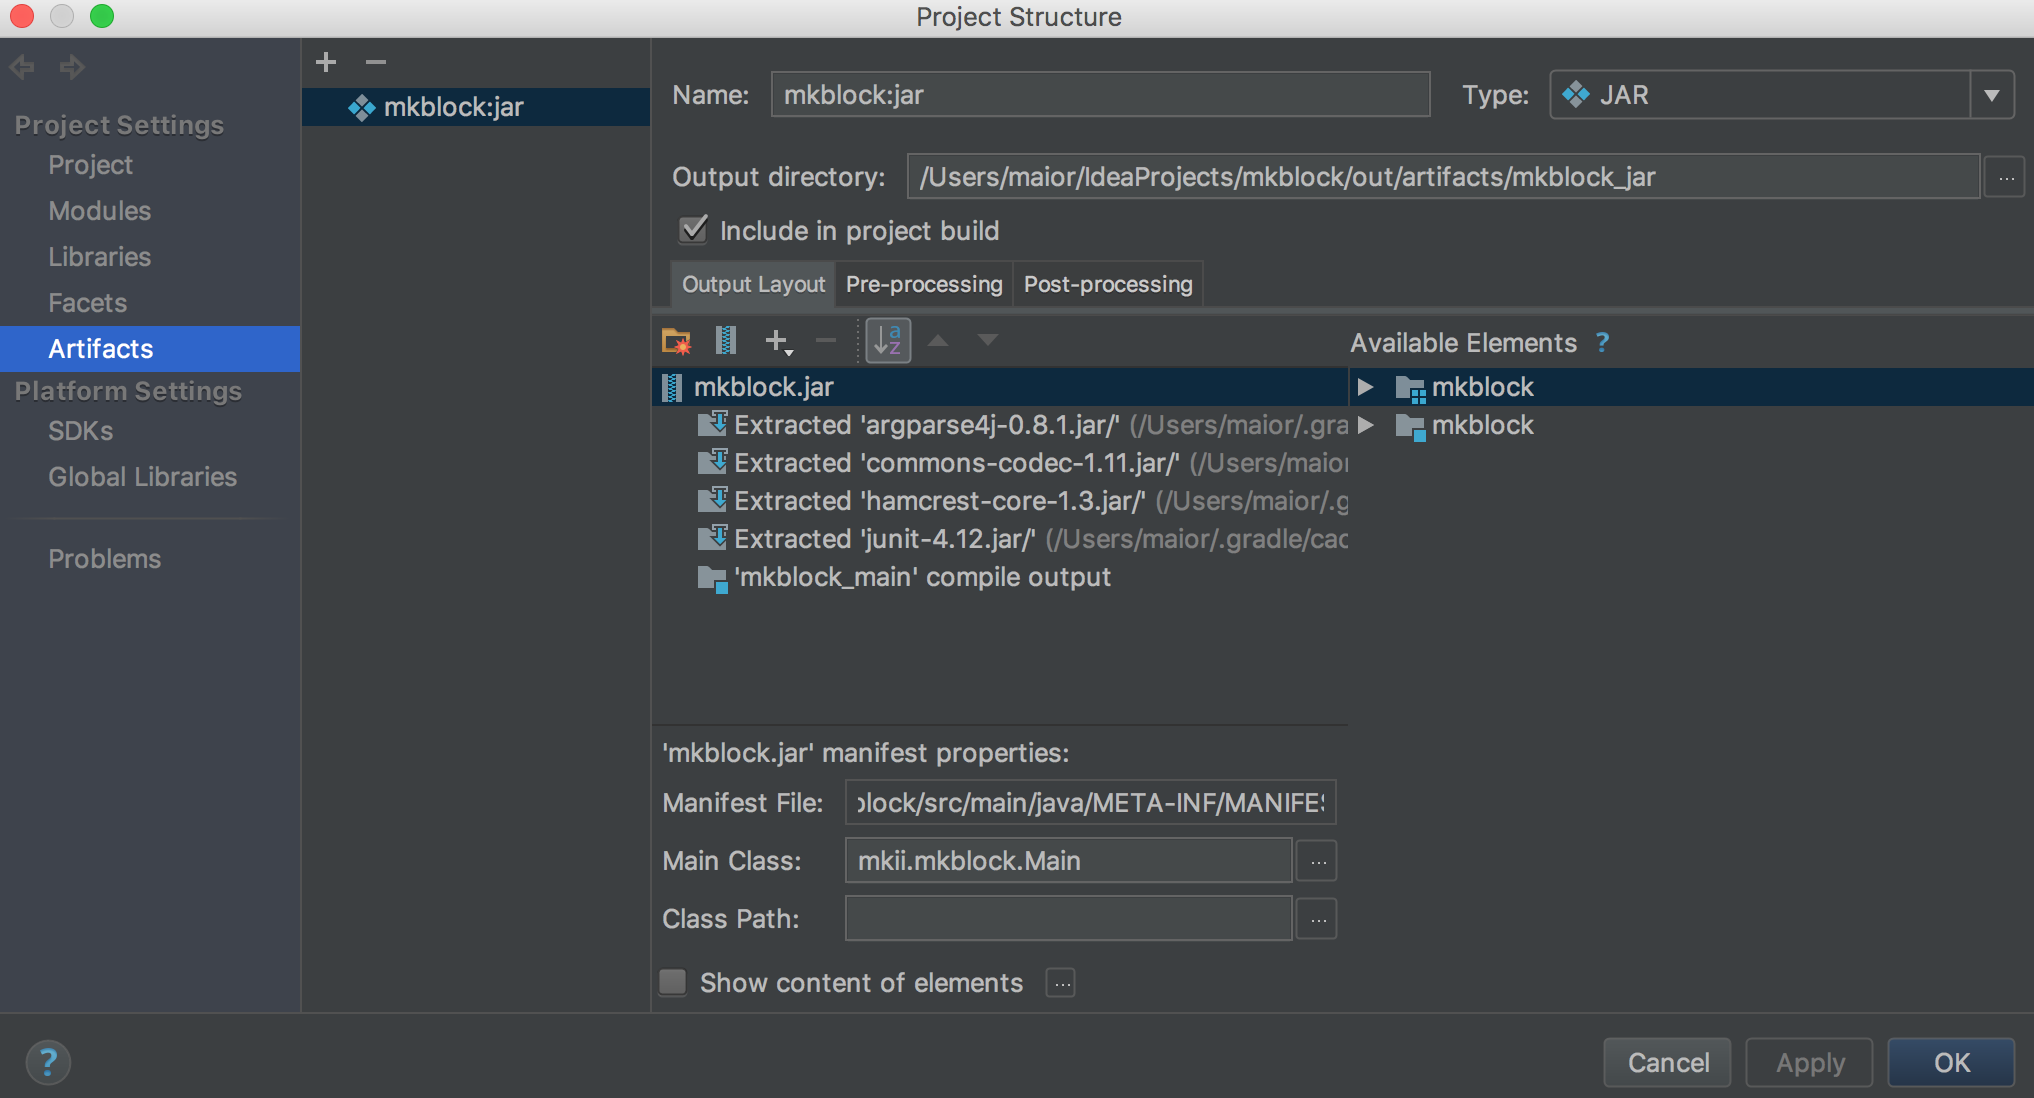Expand the first mkblock available element

coord(1365,387)
